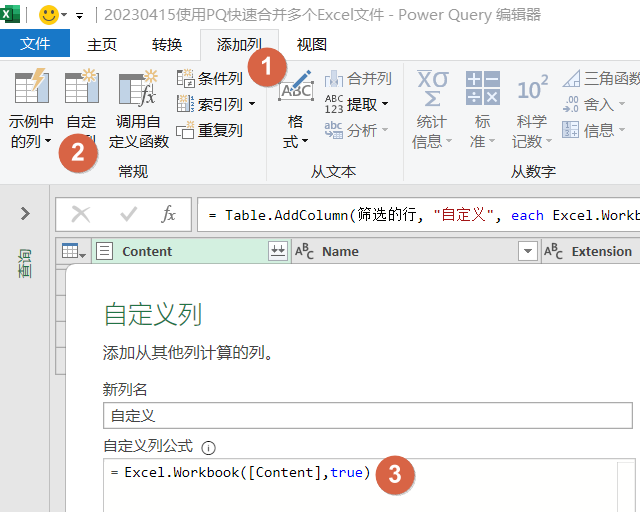Screen dimensions: 640x512
Task: Click the 格式 ABC icon
Action: click(x=296, y=86)
